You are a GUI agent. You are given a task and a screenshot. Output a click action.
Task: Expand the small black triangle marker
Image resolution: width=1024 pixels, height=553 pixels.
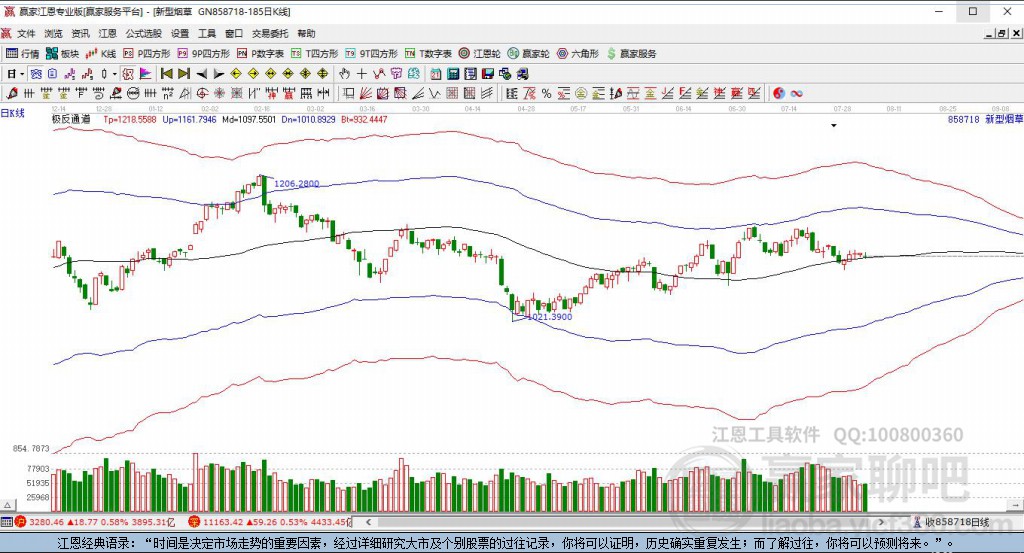pyautogui.click(x=834, y=125)
